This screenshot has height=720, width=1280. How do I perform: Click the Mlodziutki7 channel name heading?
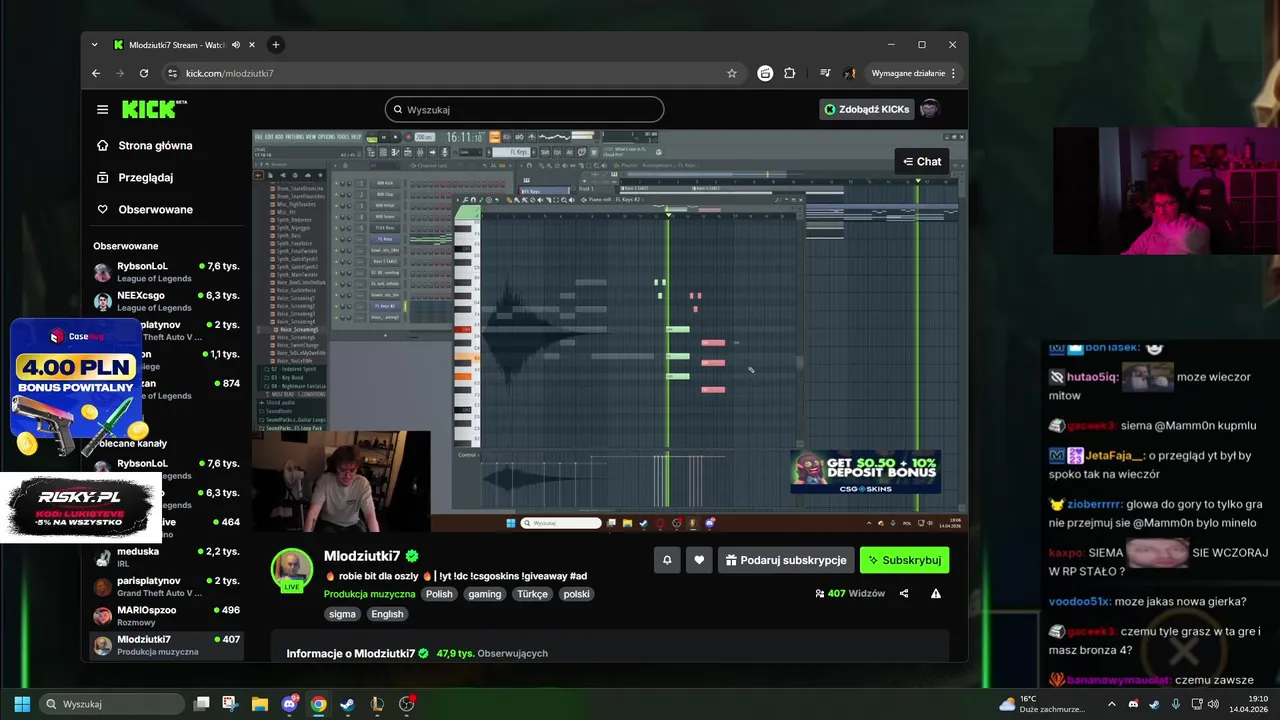click(x=362, y=556)
